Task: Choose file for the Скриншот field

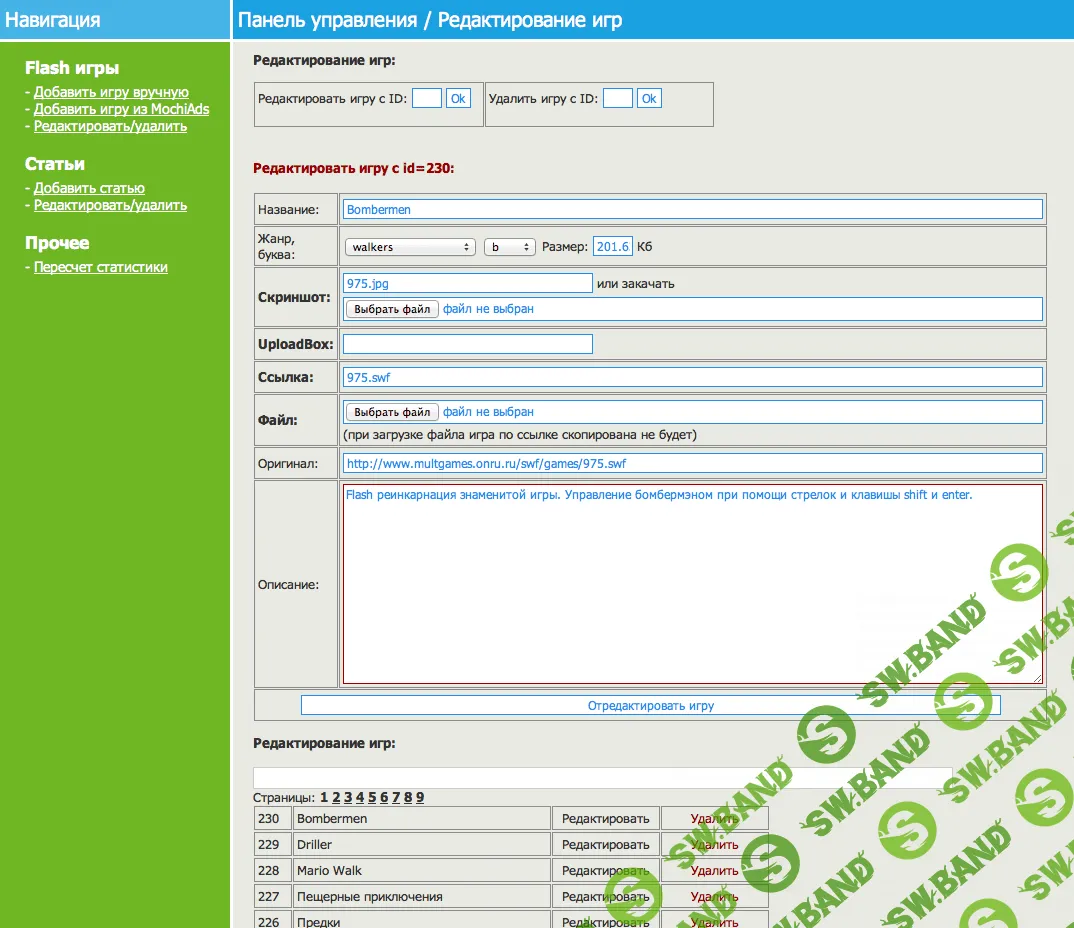Action: click(x=392, y=309)
